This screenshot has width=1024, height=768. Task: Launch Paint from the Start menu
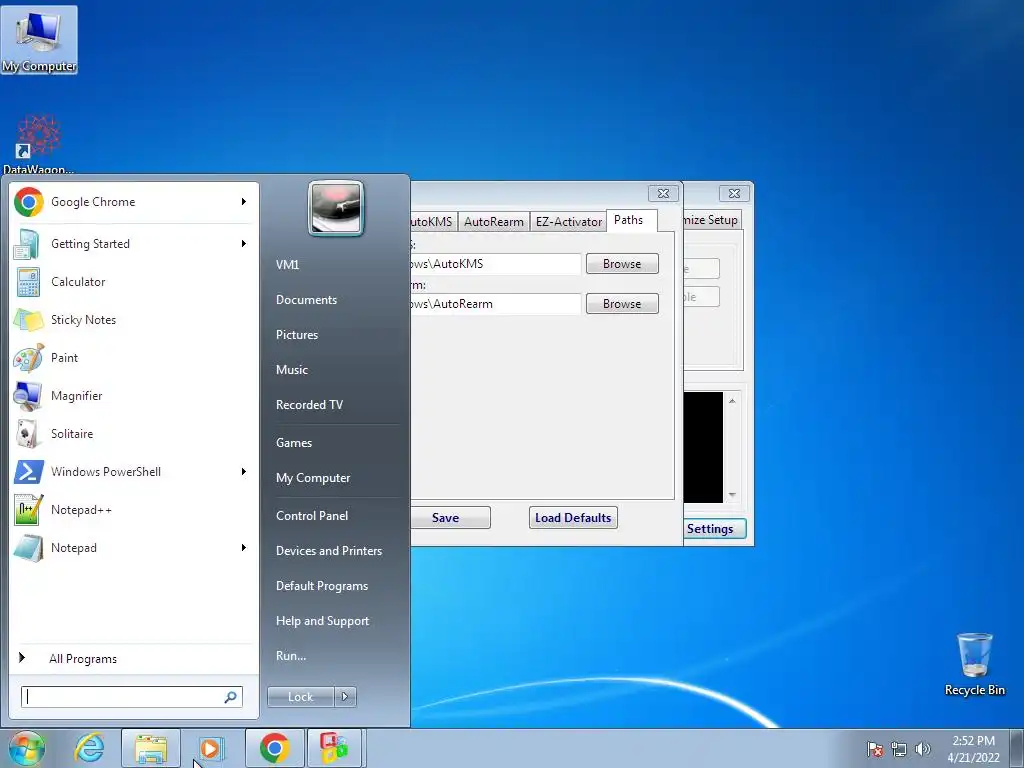133,357
